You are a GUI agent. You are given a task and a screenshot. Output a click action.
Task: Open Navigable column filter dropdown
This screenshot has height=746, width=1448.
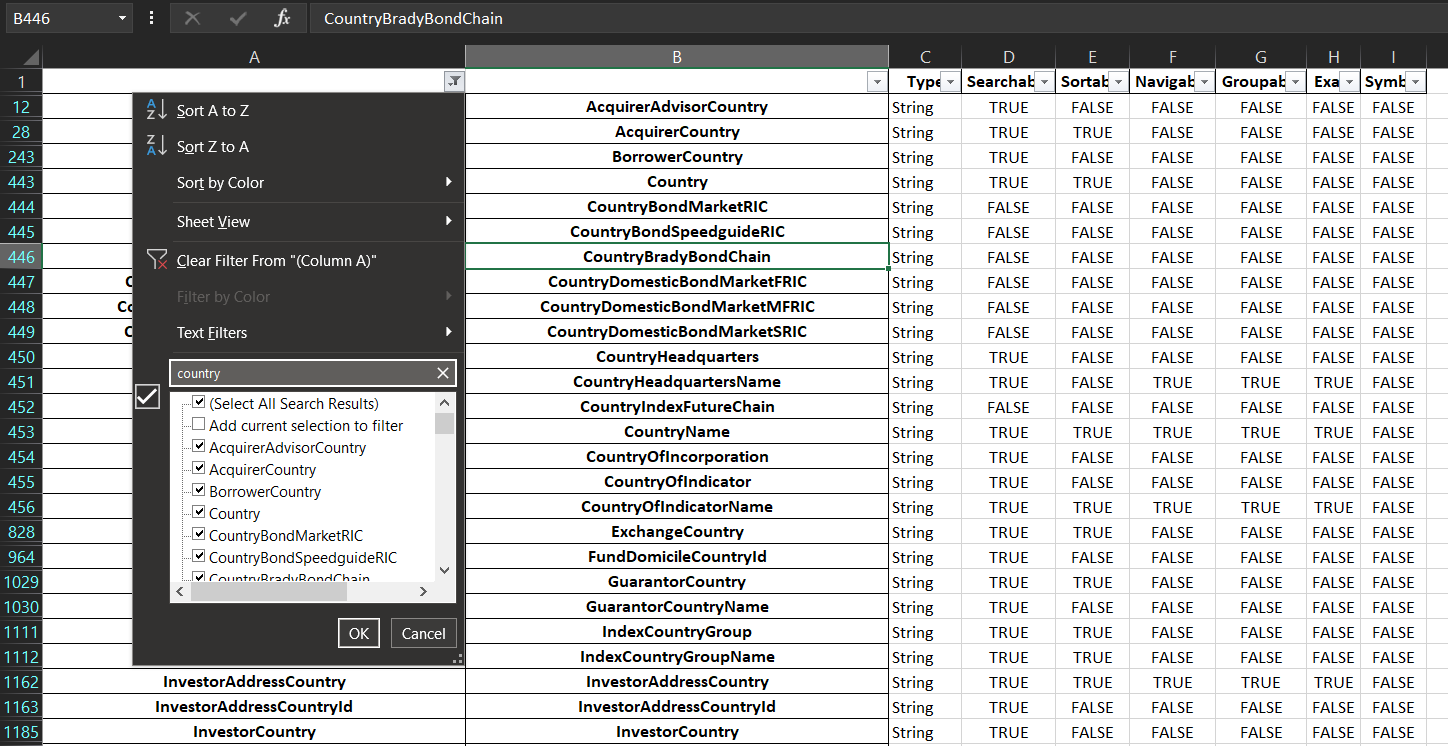pos(1204,82)
